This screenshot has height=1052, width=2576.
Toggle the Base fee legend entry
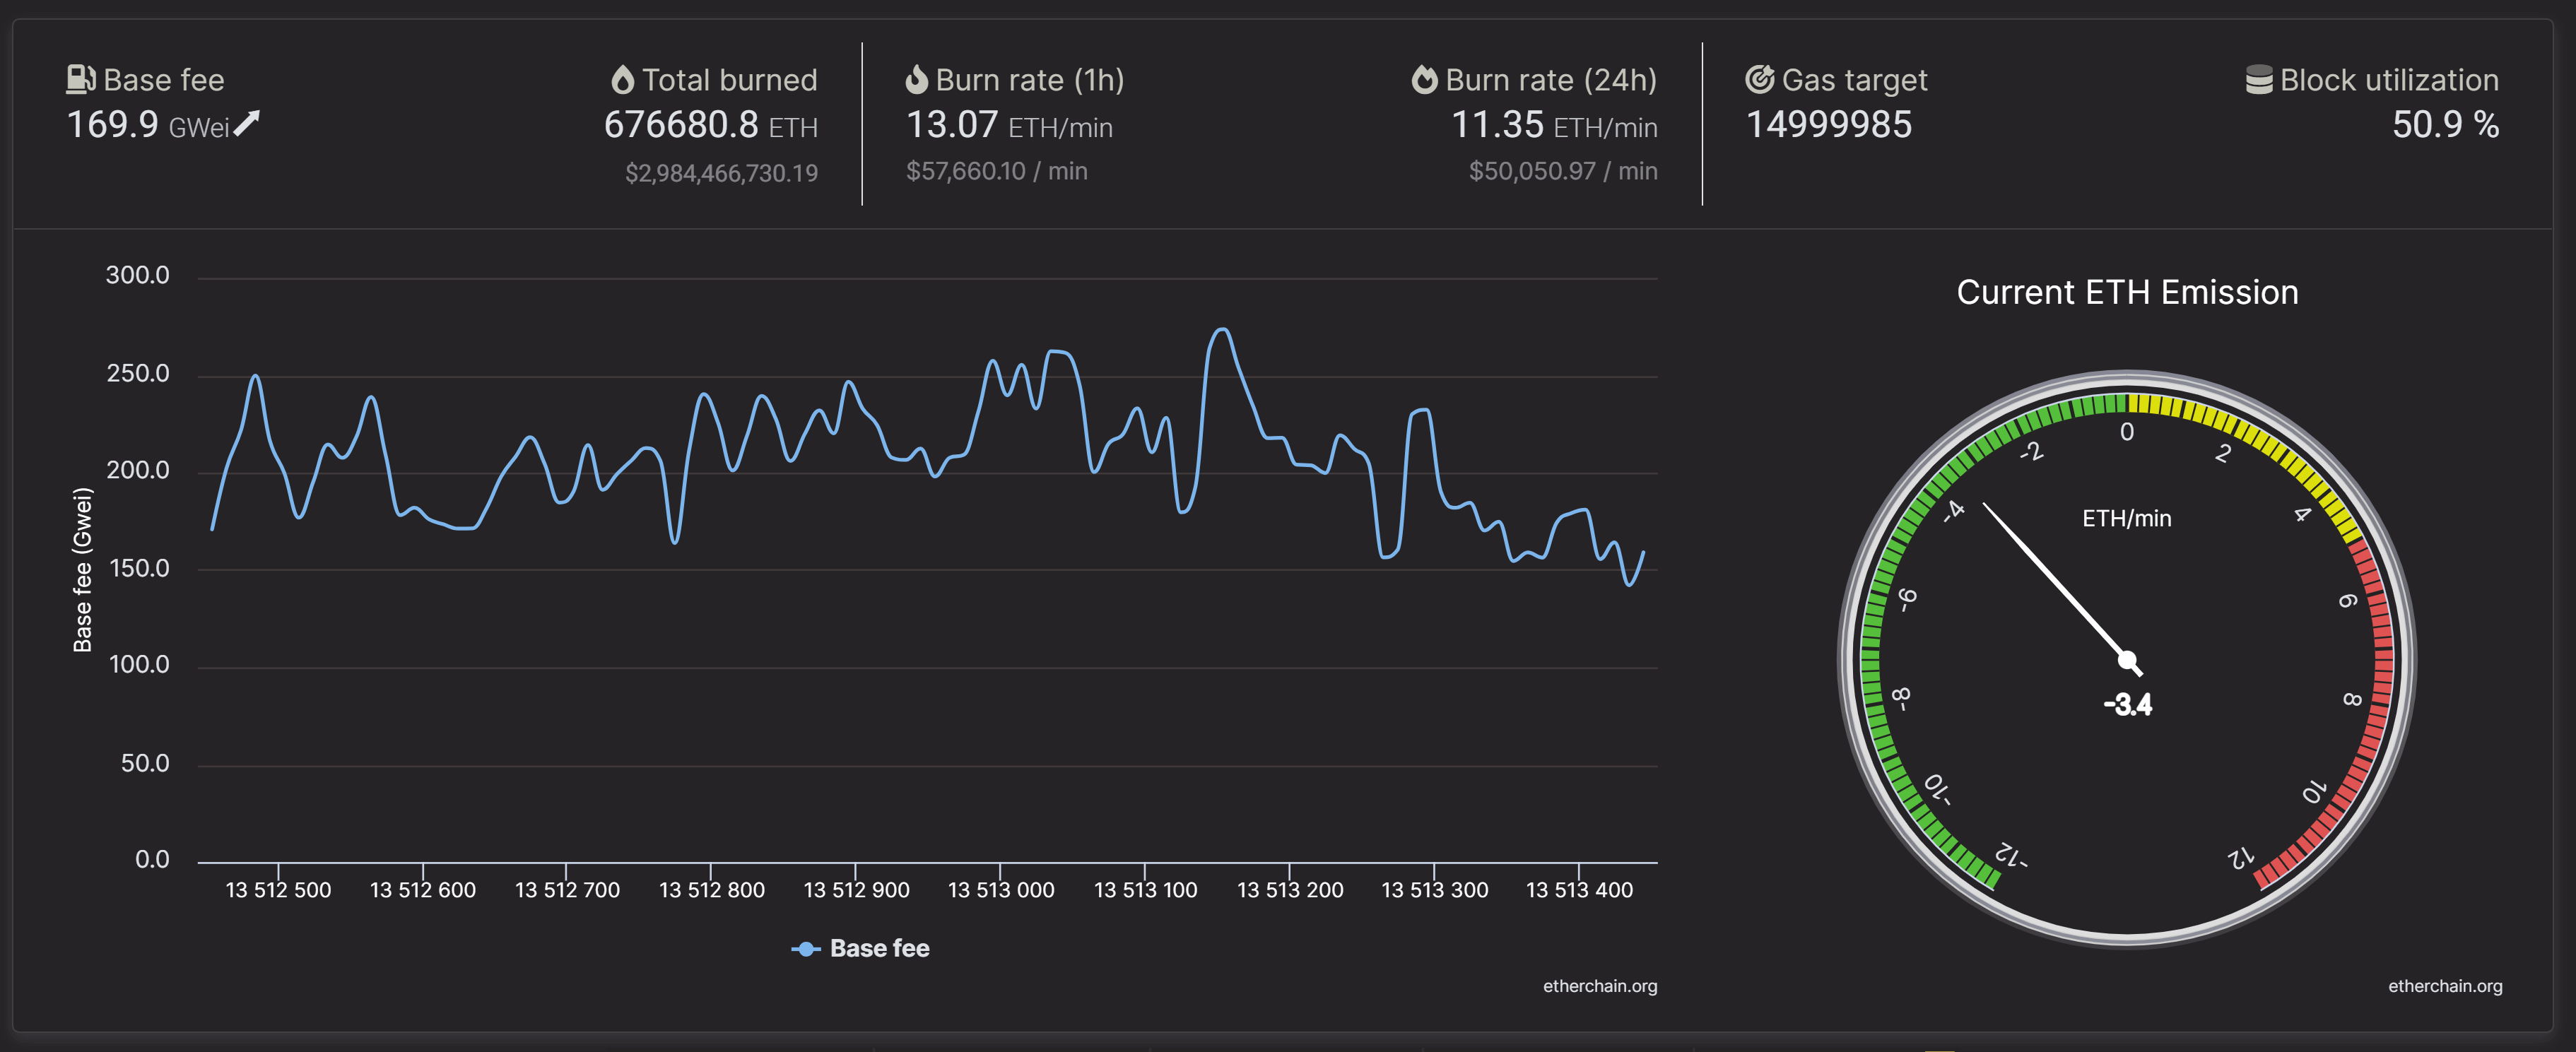pyautogui.click(x=861, y=948)
